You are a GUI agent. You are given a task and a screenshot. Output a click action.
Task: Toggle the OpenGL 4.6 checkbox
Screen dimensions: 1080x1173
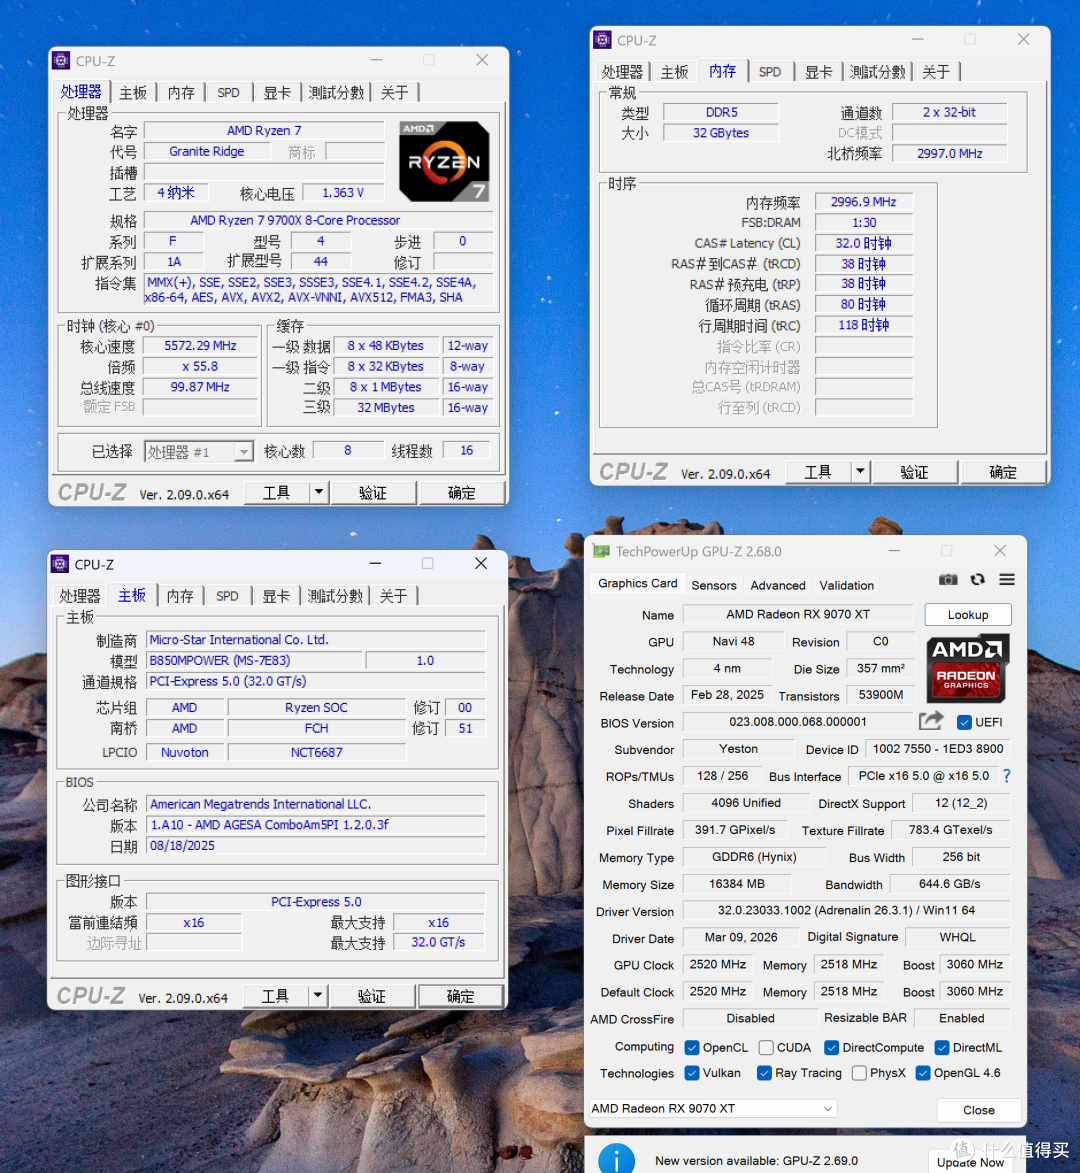923,1073
